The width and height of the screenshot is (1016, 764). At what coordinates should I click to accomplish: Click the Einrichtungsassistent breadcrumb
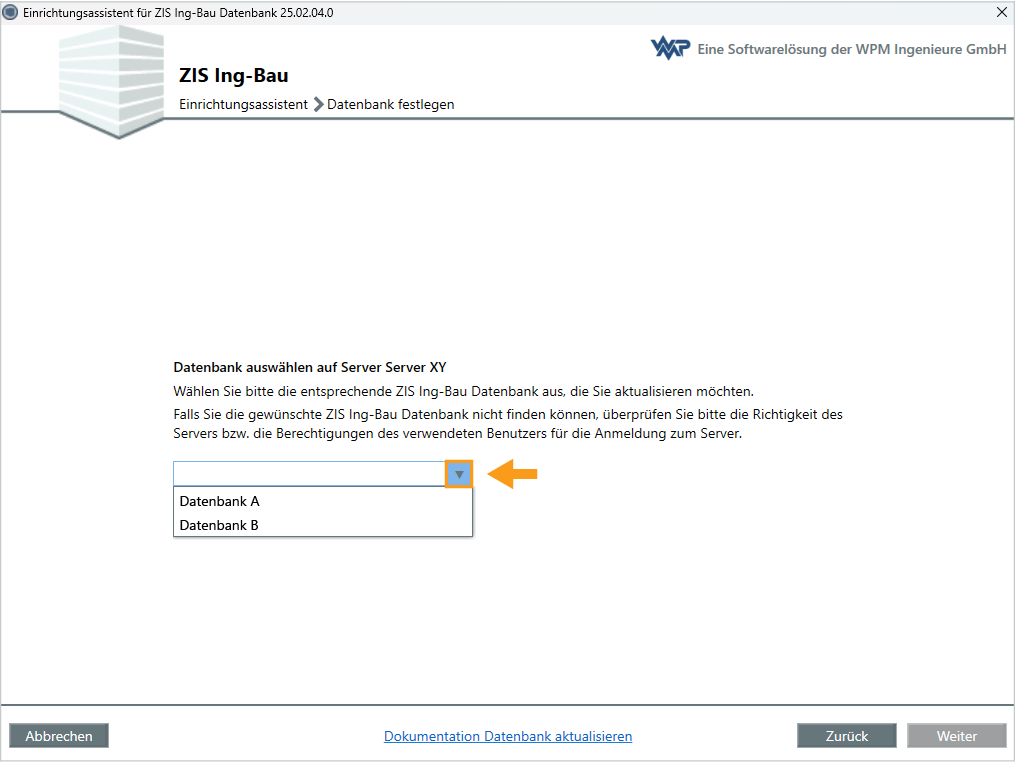click(x=244, y=104)
